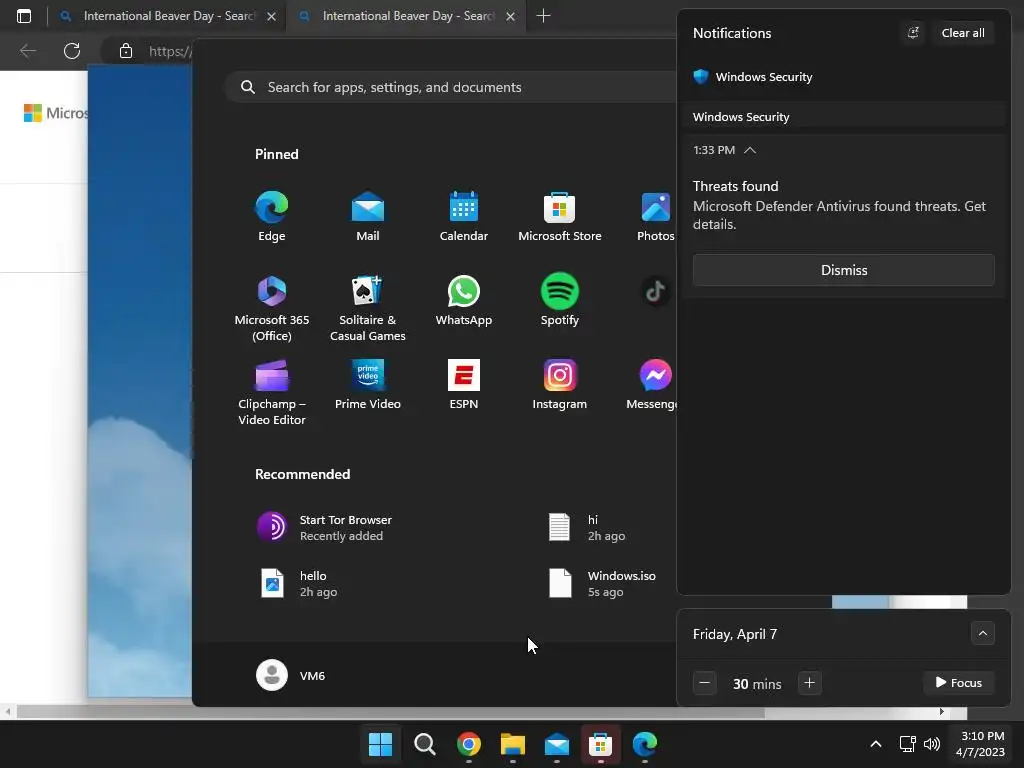Open Google Chrome from the taskbar
The height and width of the screenshot is (768, 1024).
[469, 744]
